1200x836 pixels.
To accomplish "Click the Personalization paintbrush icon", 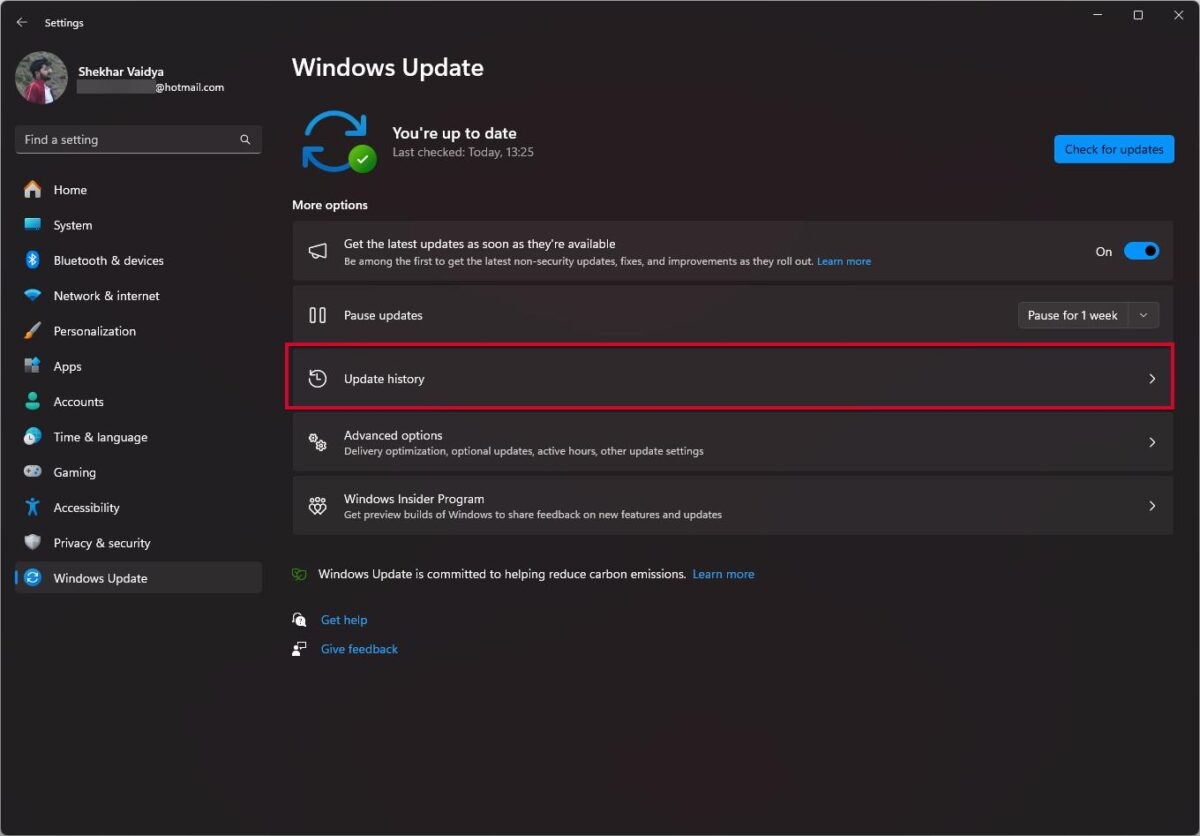I will pos(33,331).
